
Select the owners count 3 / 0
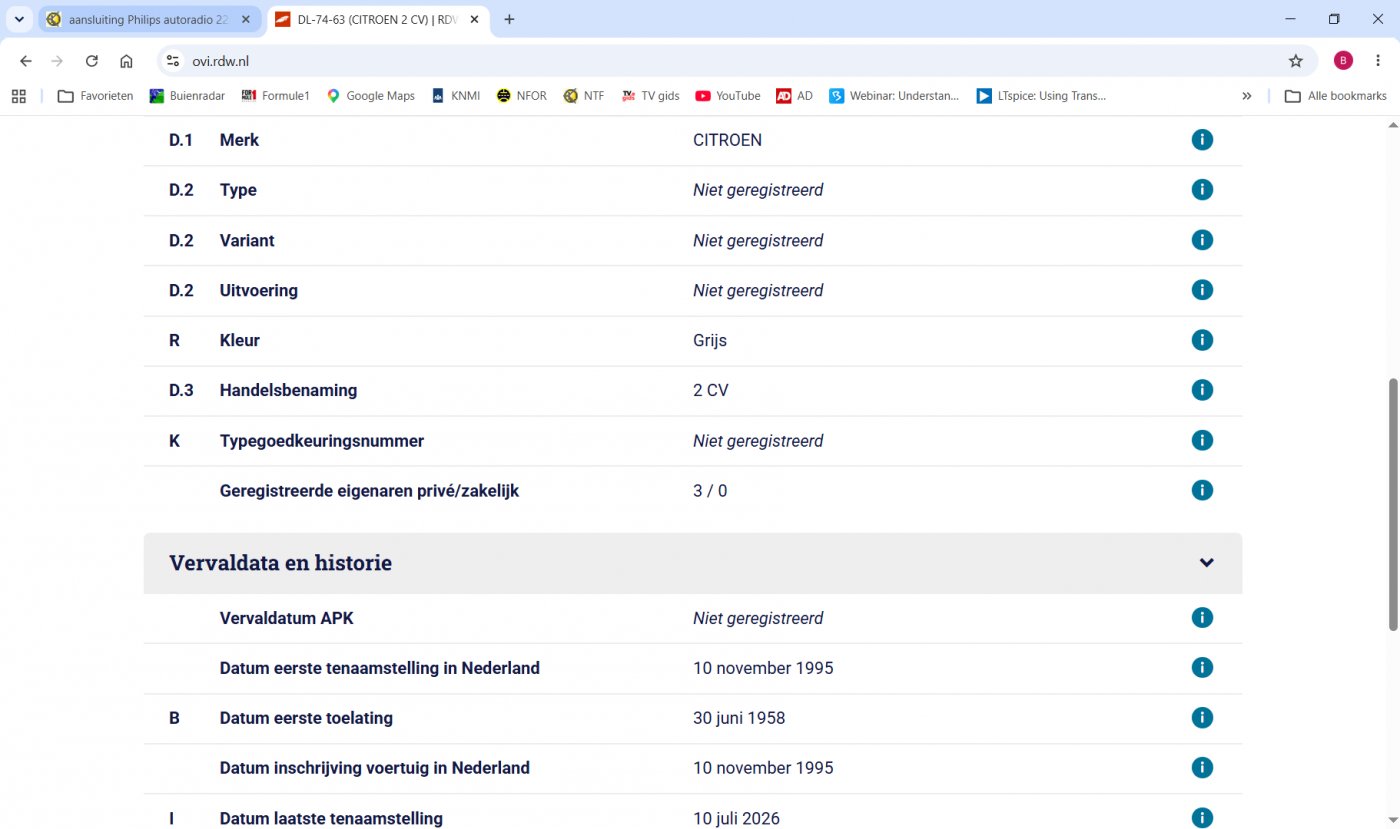[710, 490]
